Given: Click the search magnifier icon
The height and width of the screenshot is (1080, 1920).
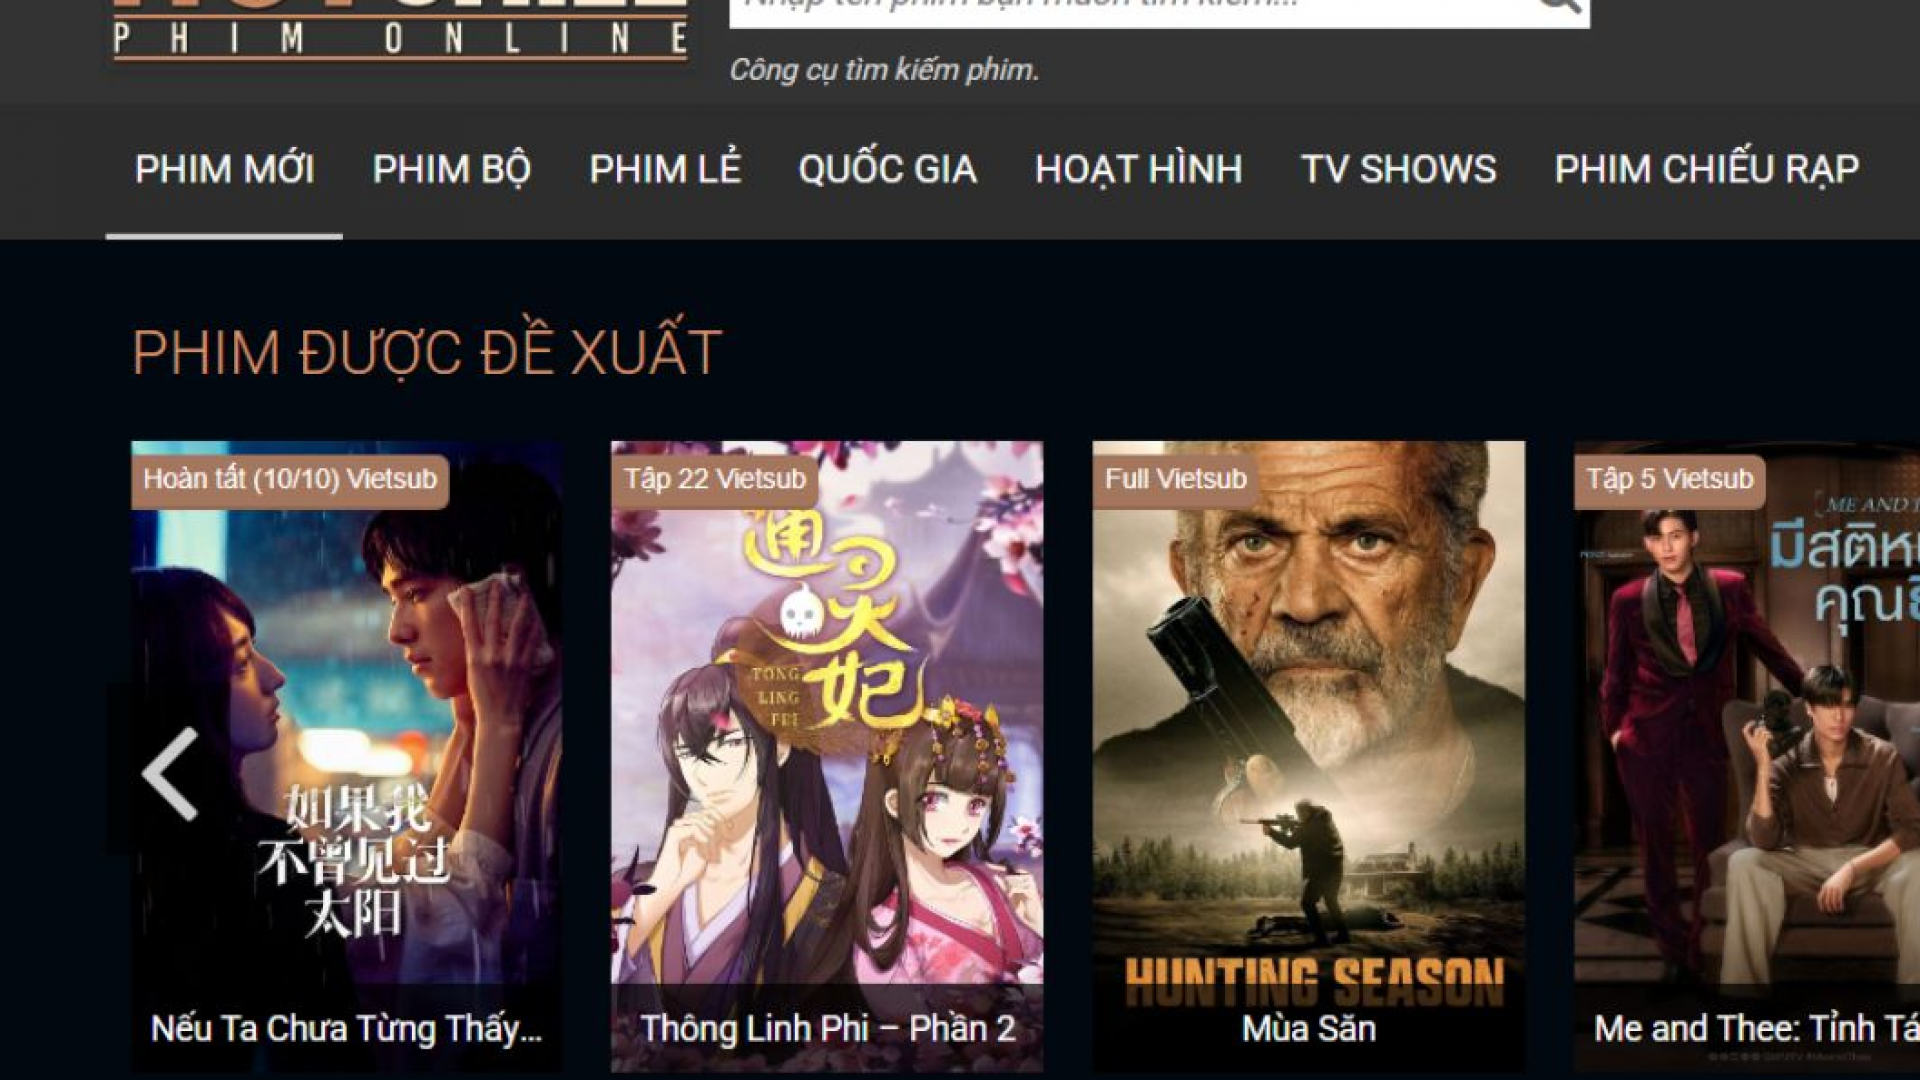Looking at the screenshot, I should pos(1560,6).
